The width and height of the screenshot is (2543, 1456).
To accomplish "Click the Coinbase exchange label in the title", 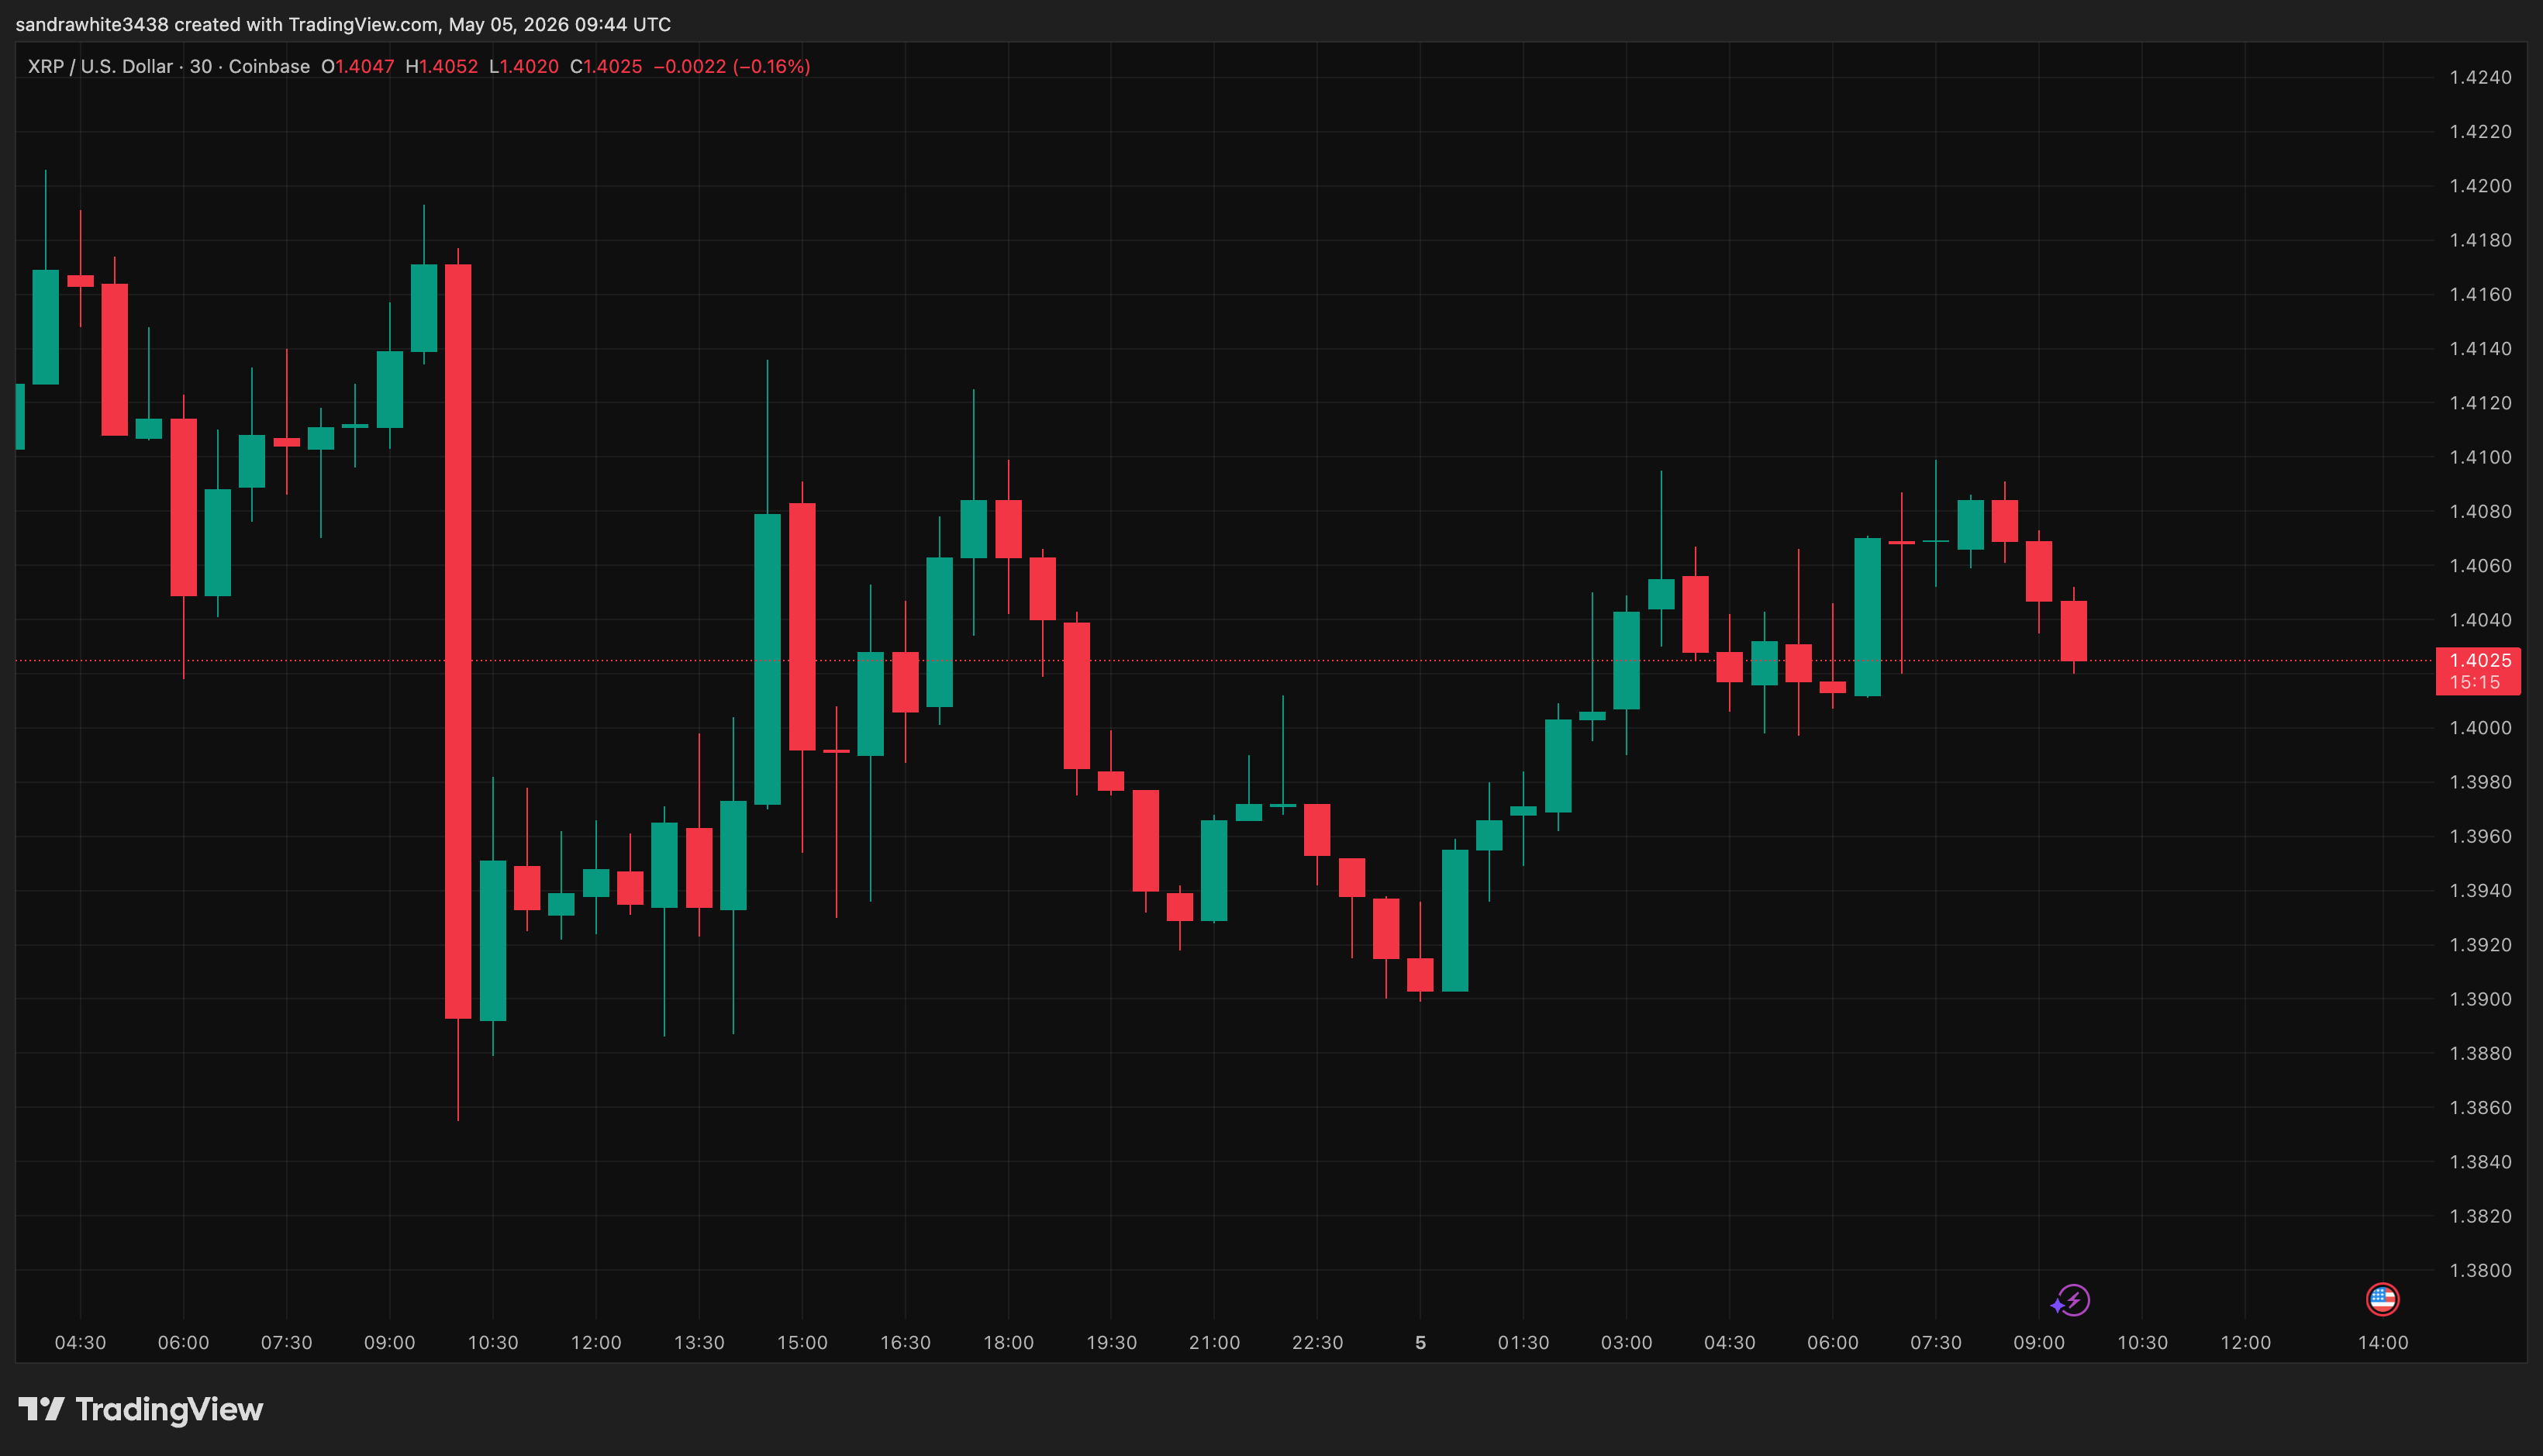I will click(269, 67).
